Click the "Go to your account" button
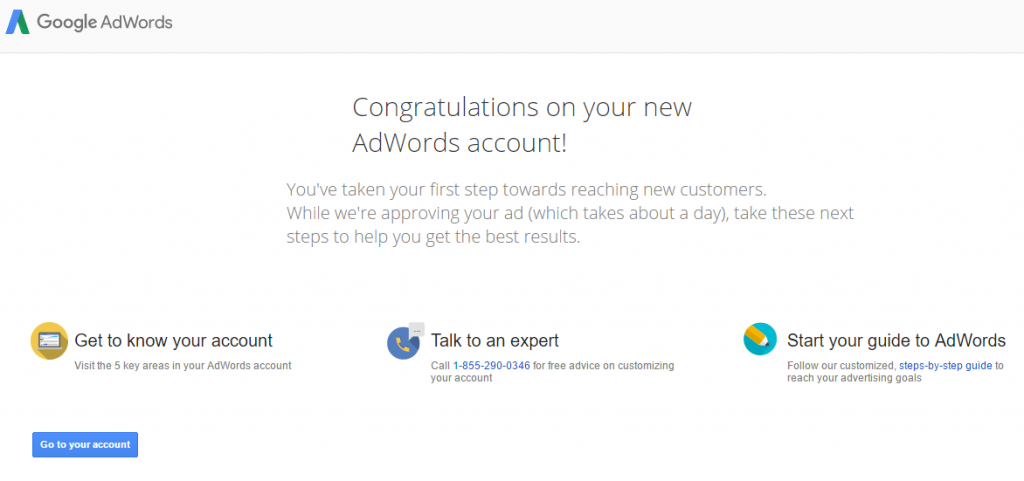Screen dimensions: 1024x481 (x=85, y=444)
